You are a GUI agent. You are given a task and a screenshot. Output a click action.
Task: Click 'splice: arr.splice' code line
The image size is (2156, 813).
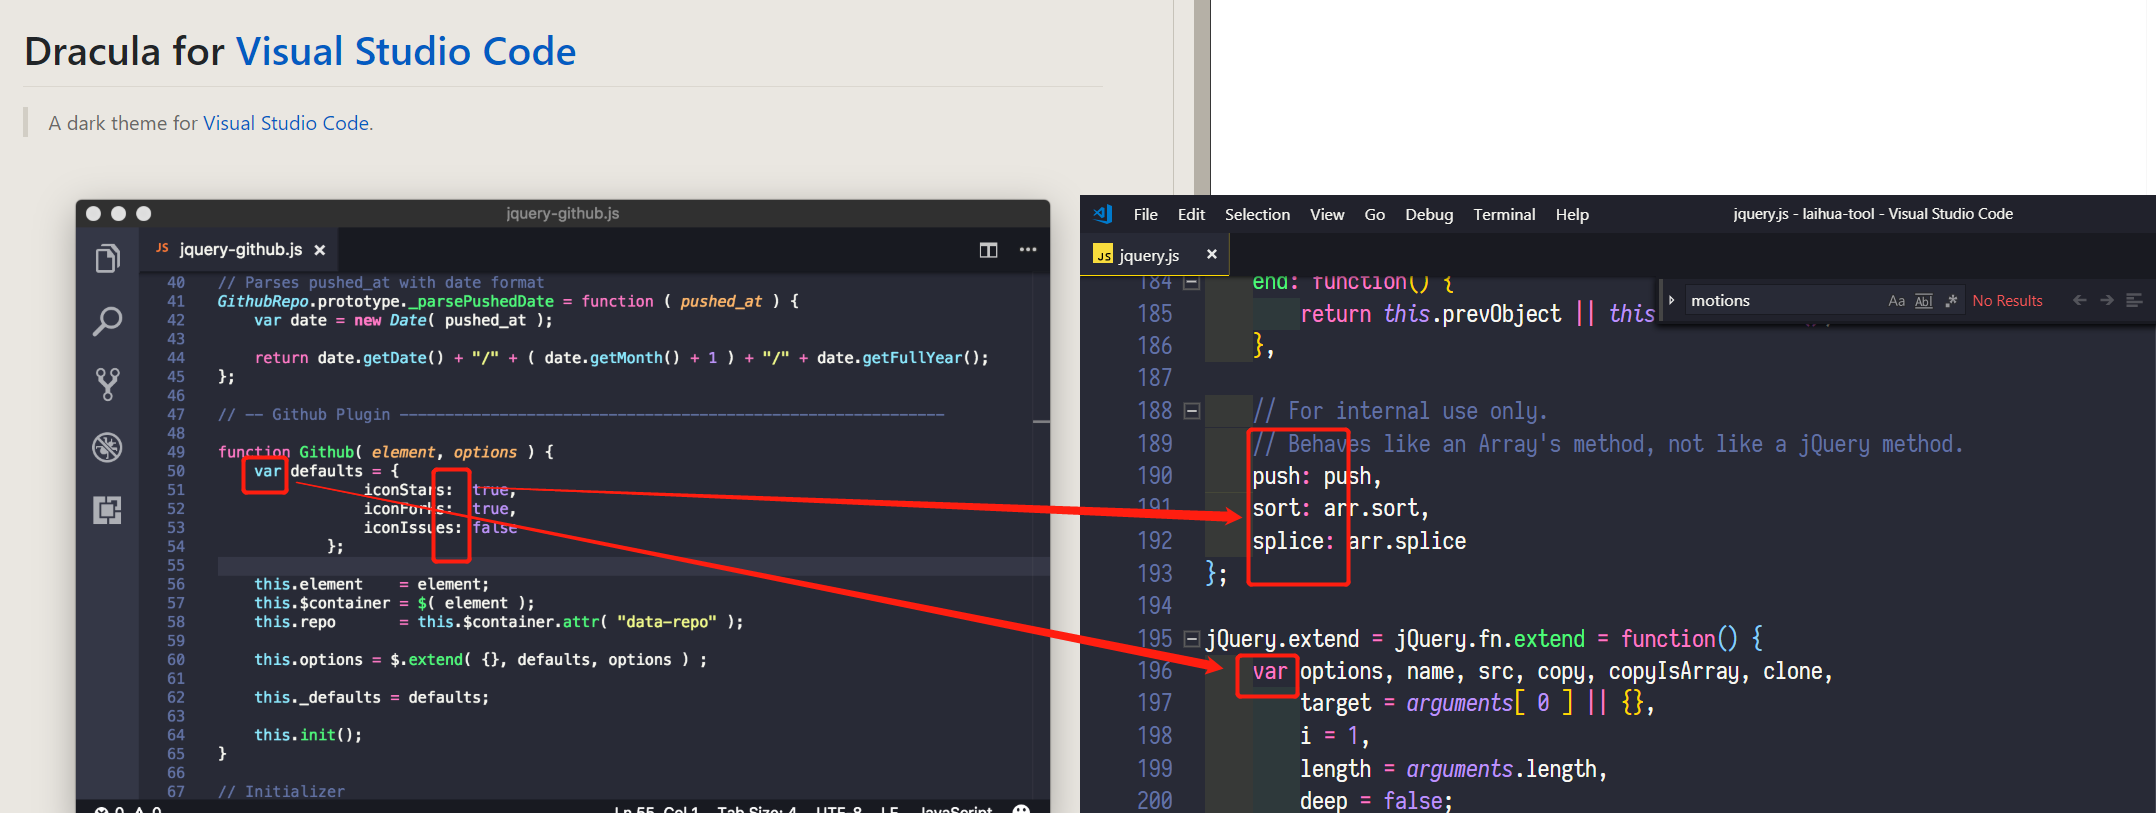(1359, 542)
